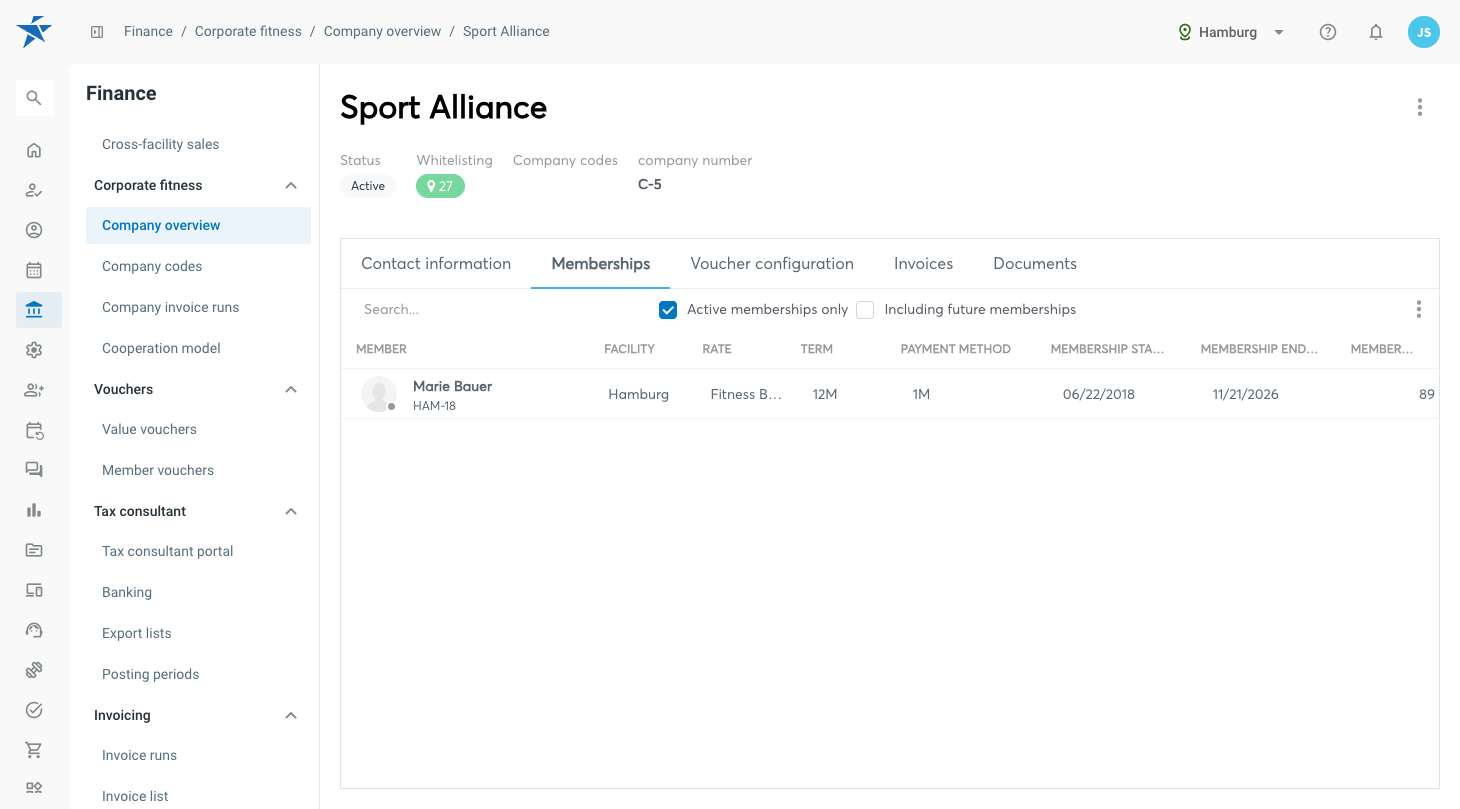Screen dimensions: 1460x809
Task: Select the Finance bank icon in sidebar
Action: pyautogui.click(x=34, y=310)
